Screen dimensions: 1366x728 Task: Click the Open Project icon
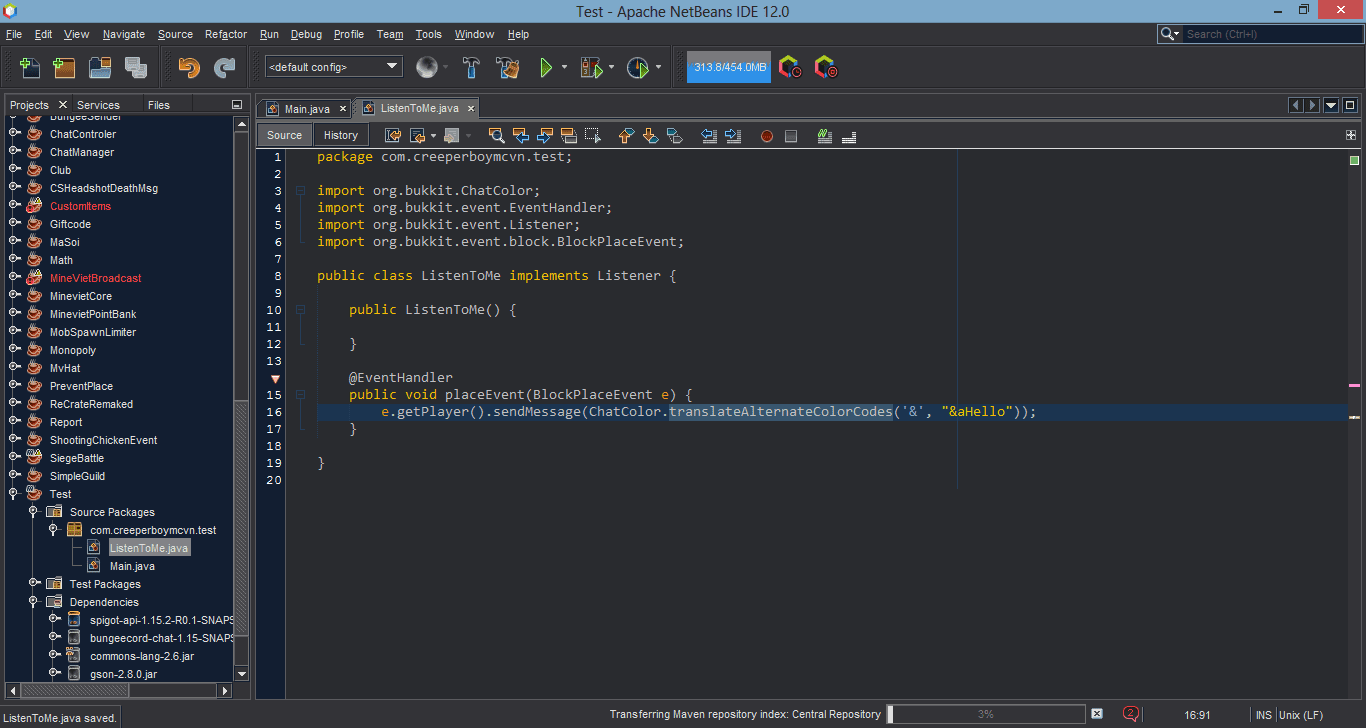coord(99,67)
